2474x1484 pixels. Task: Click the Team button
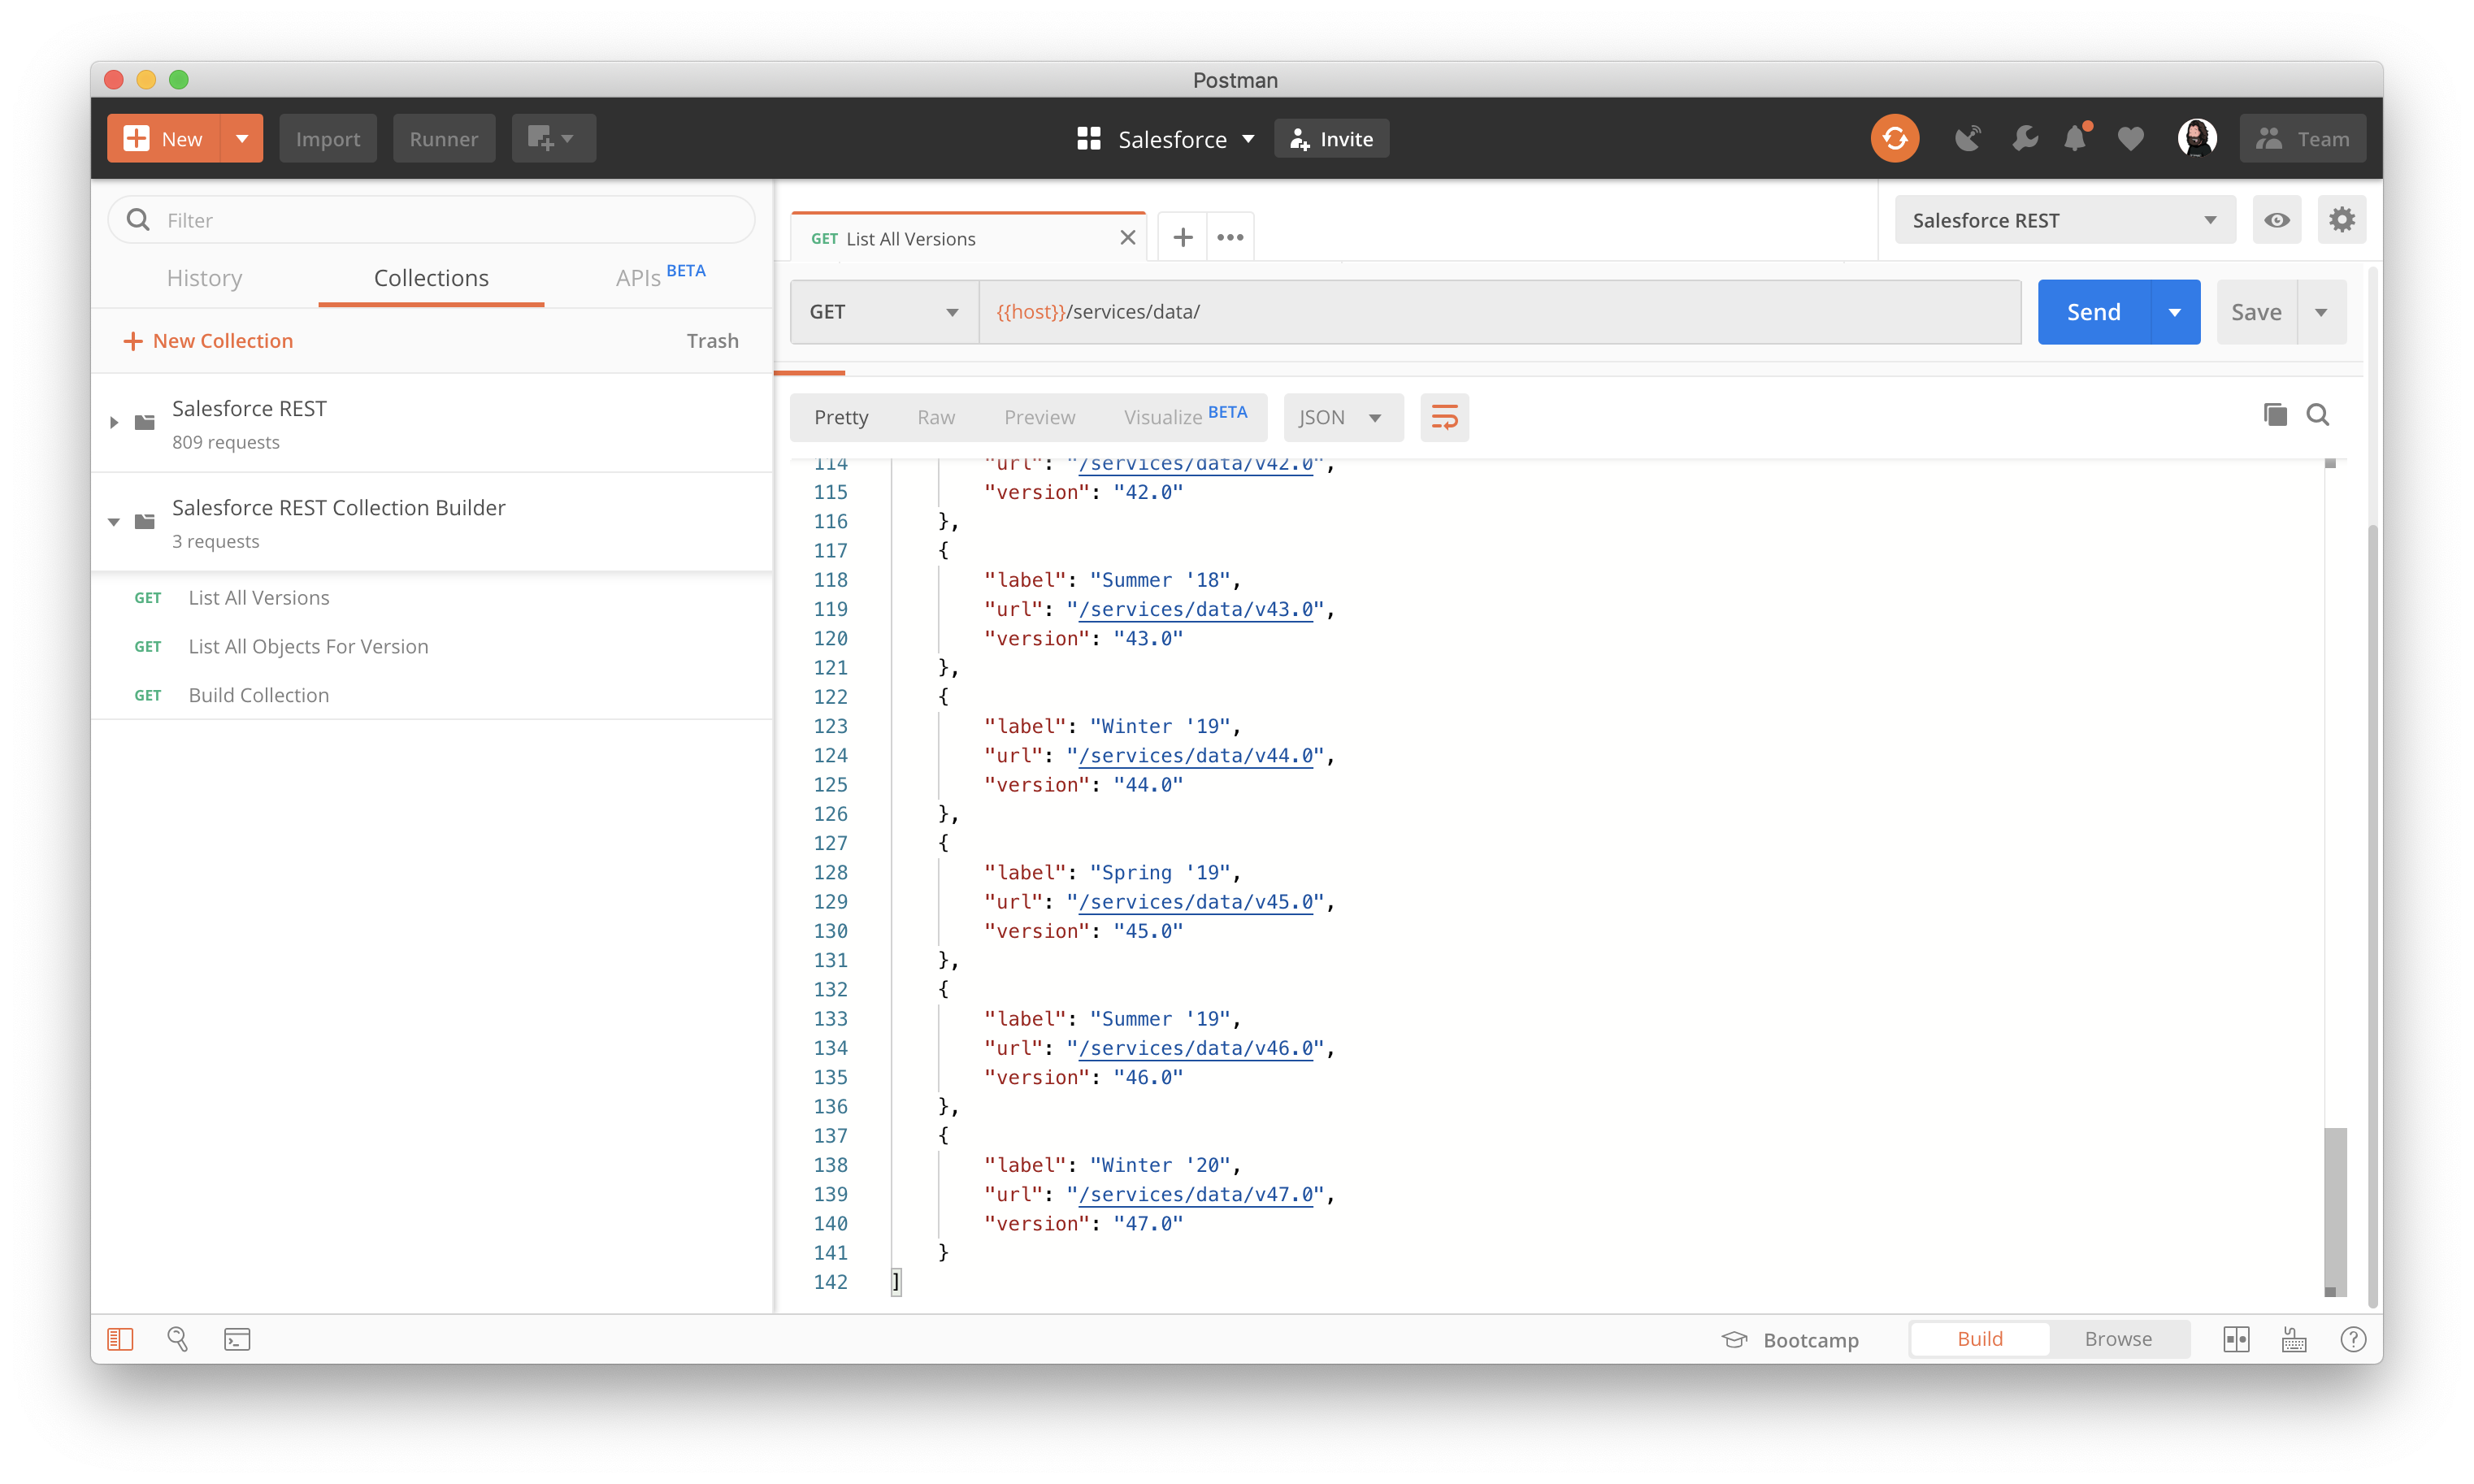[2302, 138]
